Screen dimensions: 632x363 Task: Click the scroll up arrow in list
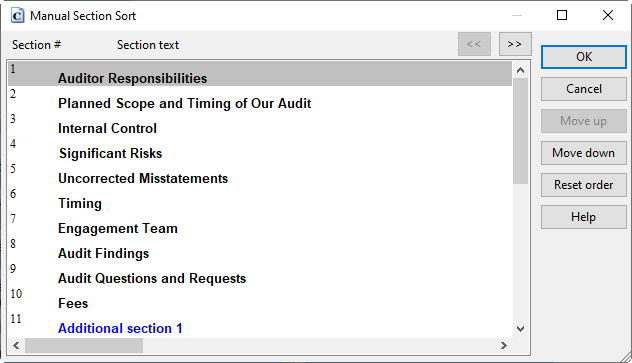click(520, 70)
